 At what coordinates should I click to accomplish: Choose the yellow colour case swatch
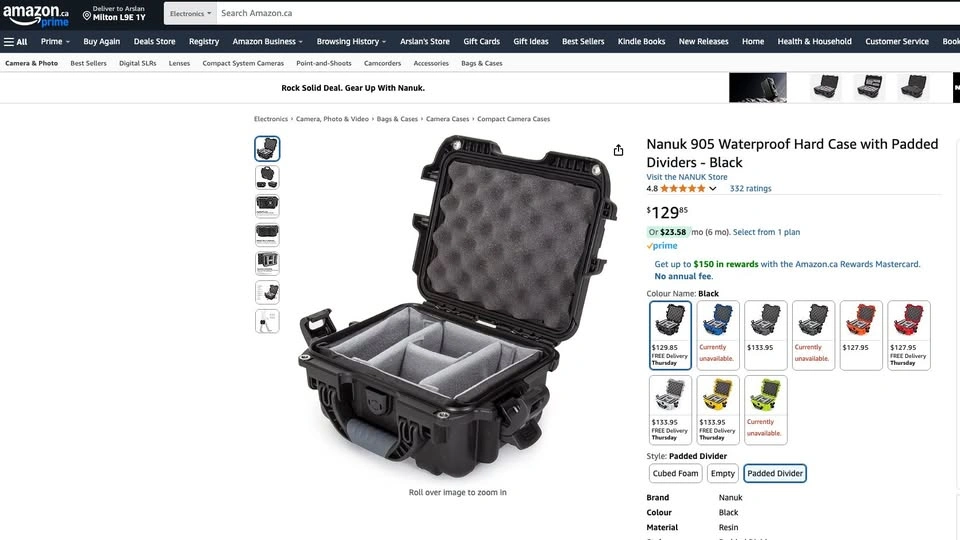718,410
